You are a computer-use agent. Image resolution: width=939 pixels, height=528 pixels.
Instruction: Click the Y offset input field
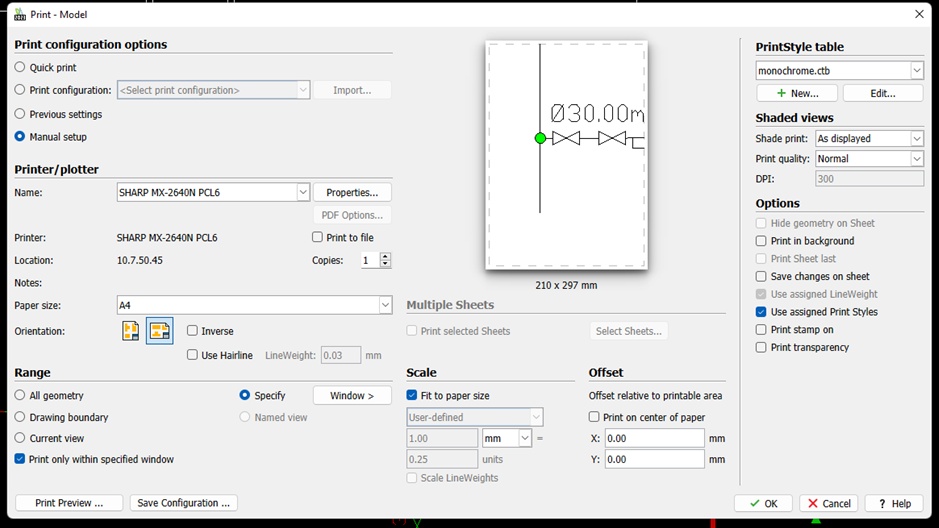(x=655, y=459)
